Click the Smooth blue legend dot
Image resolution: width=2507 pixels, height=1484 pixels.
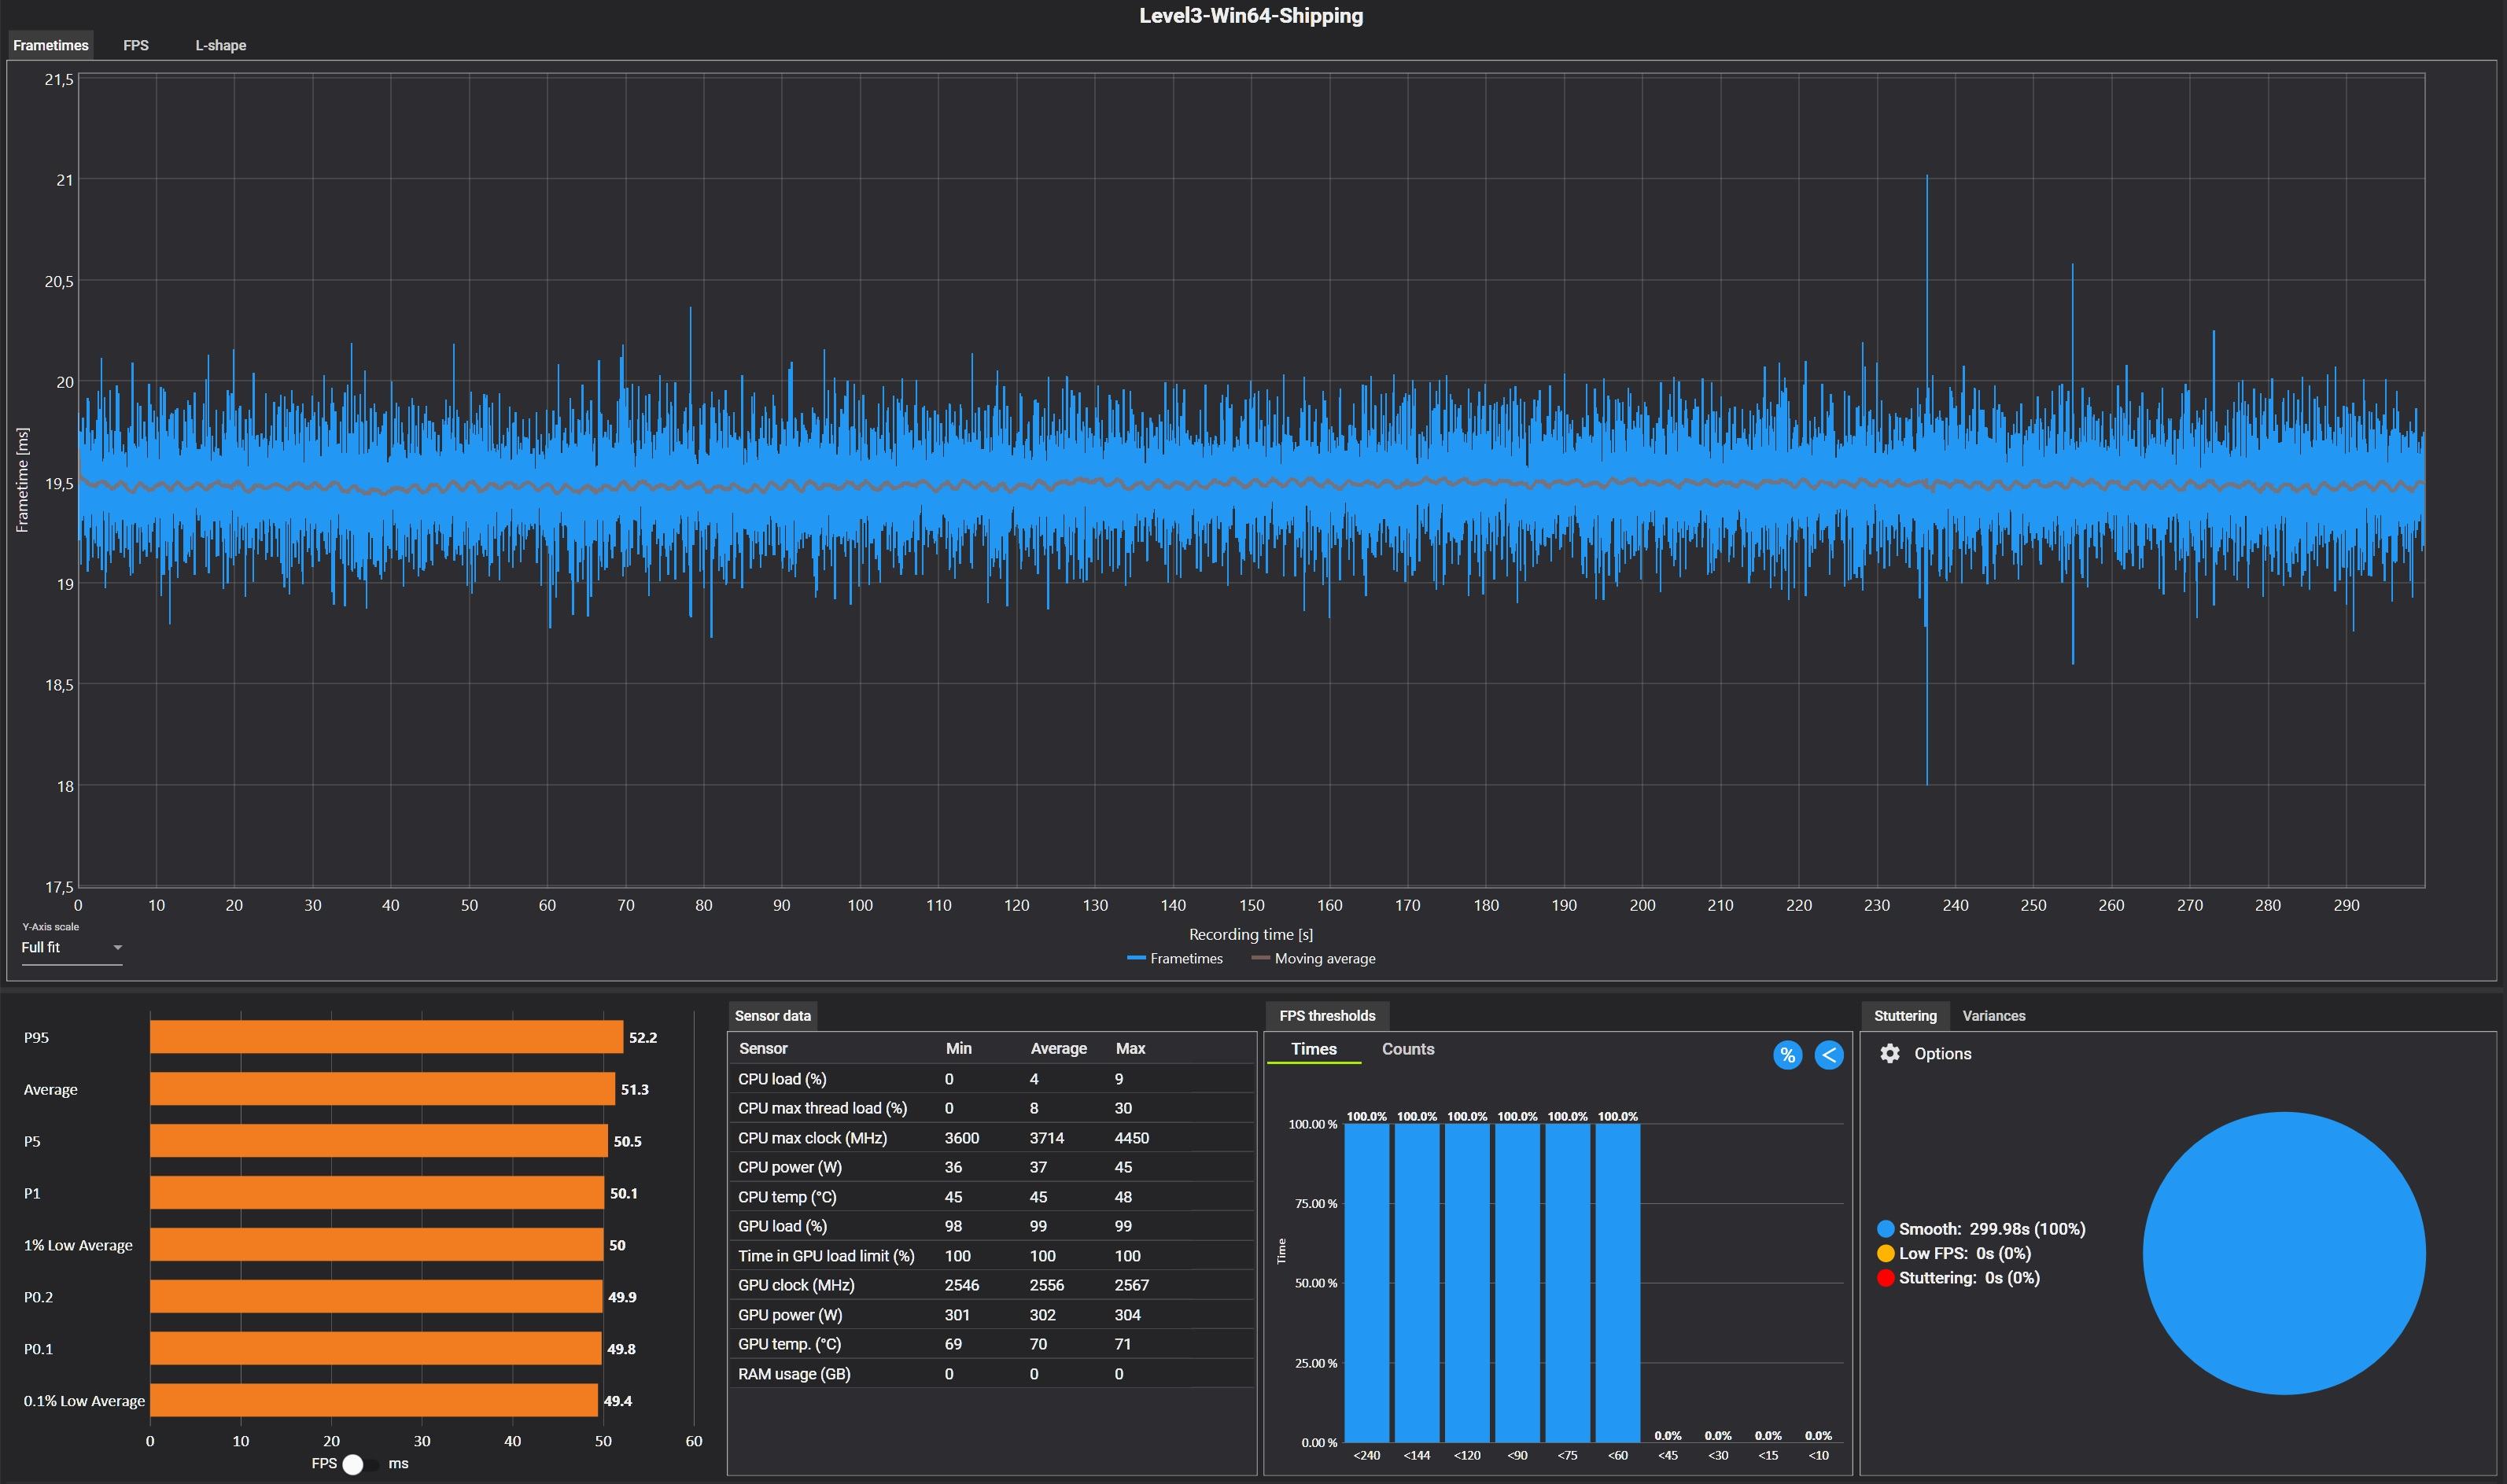(1886, 1229)
